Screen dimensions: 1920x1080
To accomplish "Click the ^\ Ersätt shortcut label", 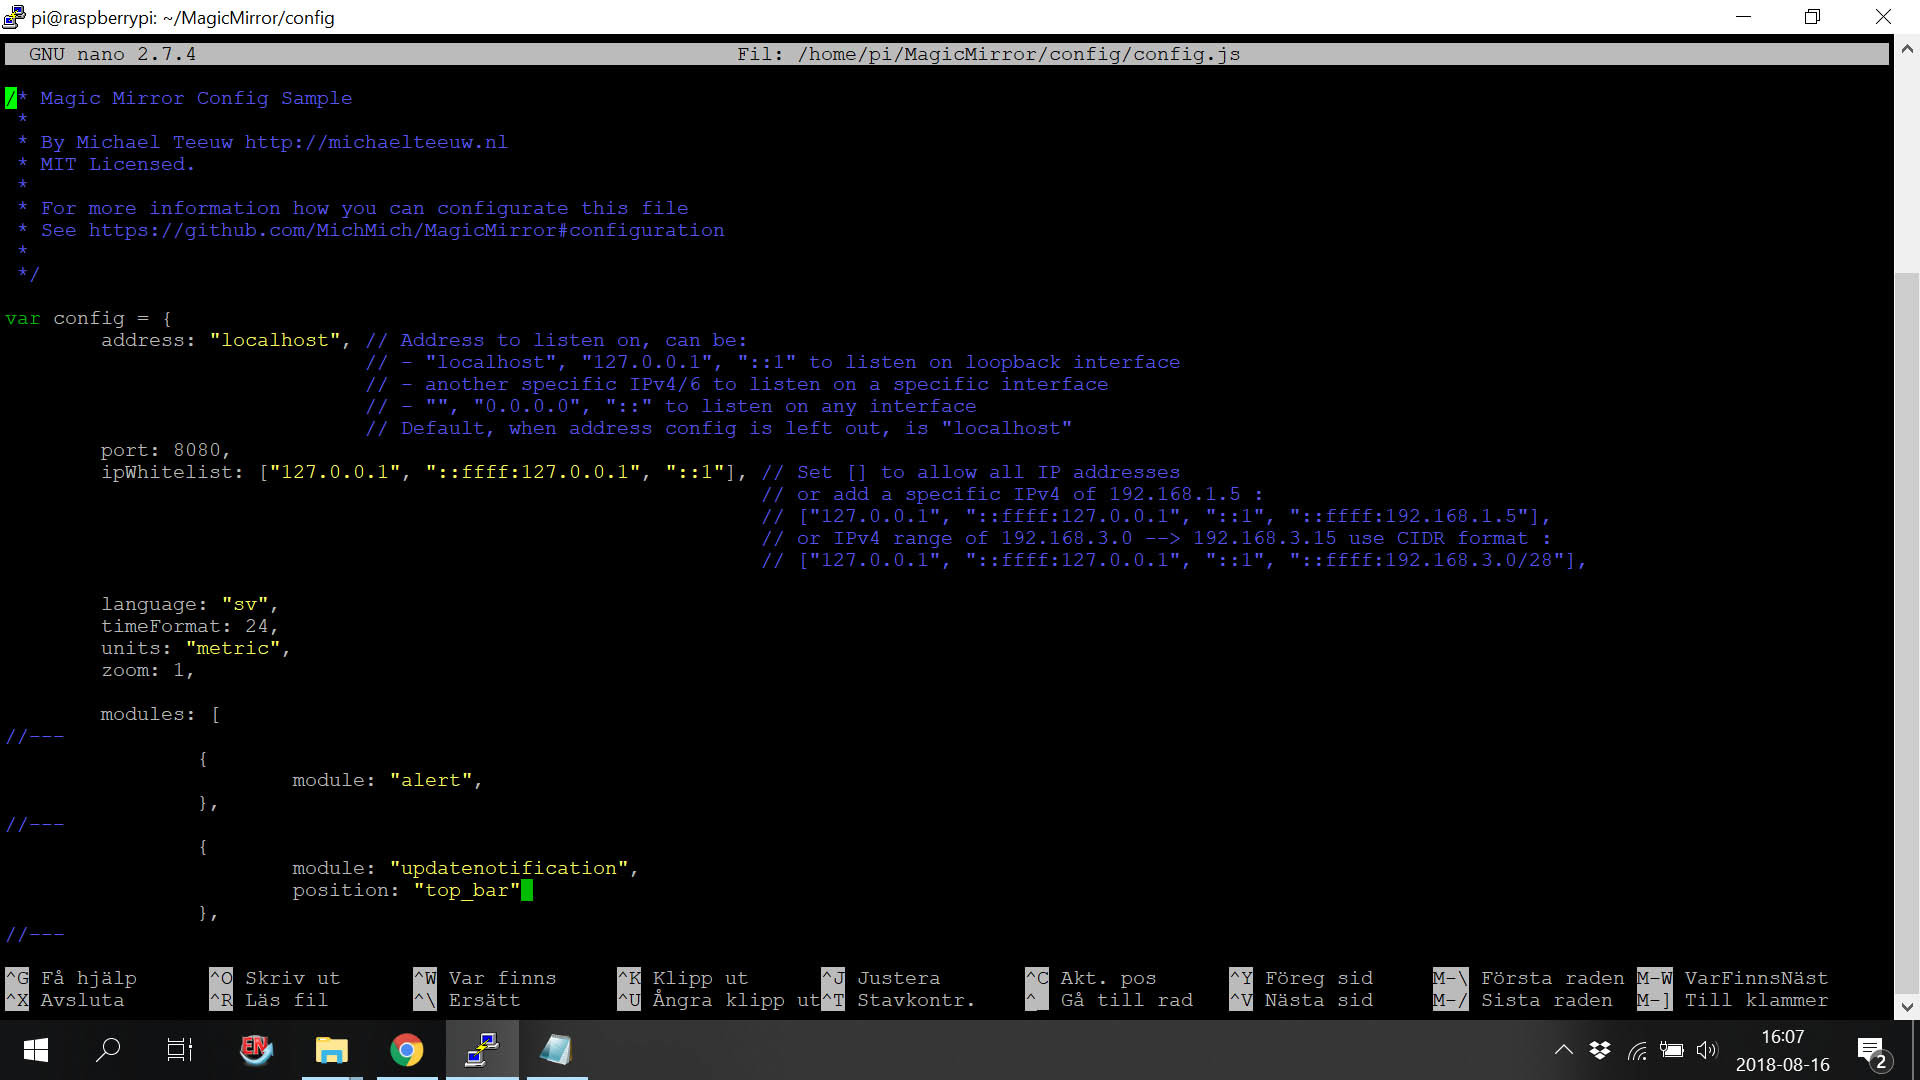I will coord(484,1000).
